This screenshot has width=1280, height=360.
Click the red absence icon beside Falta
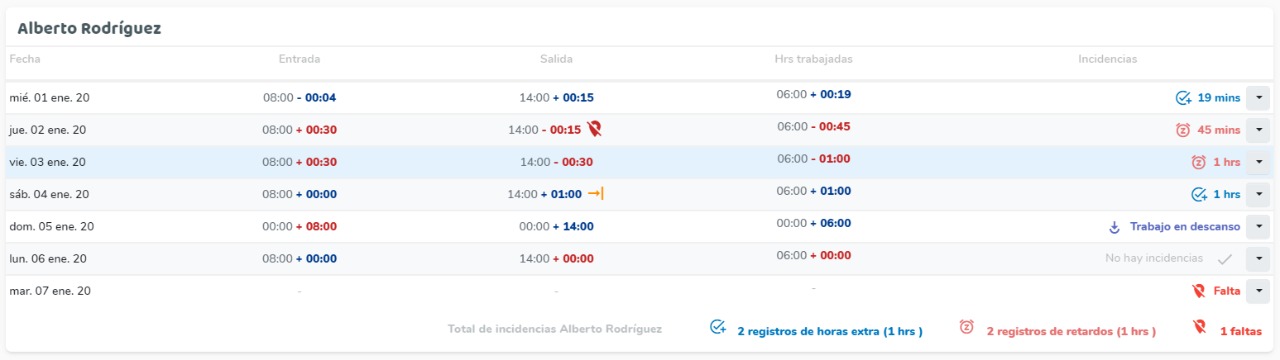coord(1199,291)
